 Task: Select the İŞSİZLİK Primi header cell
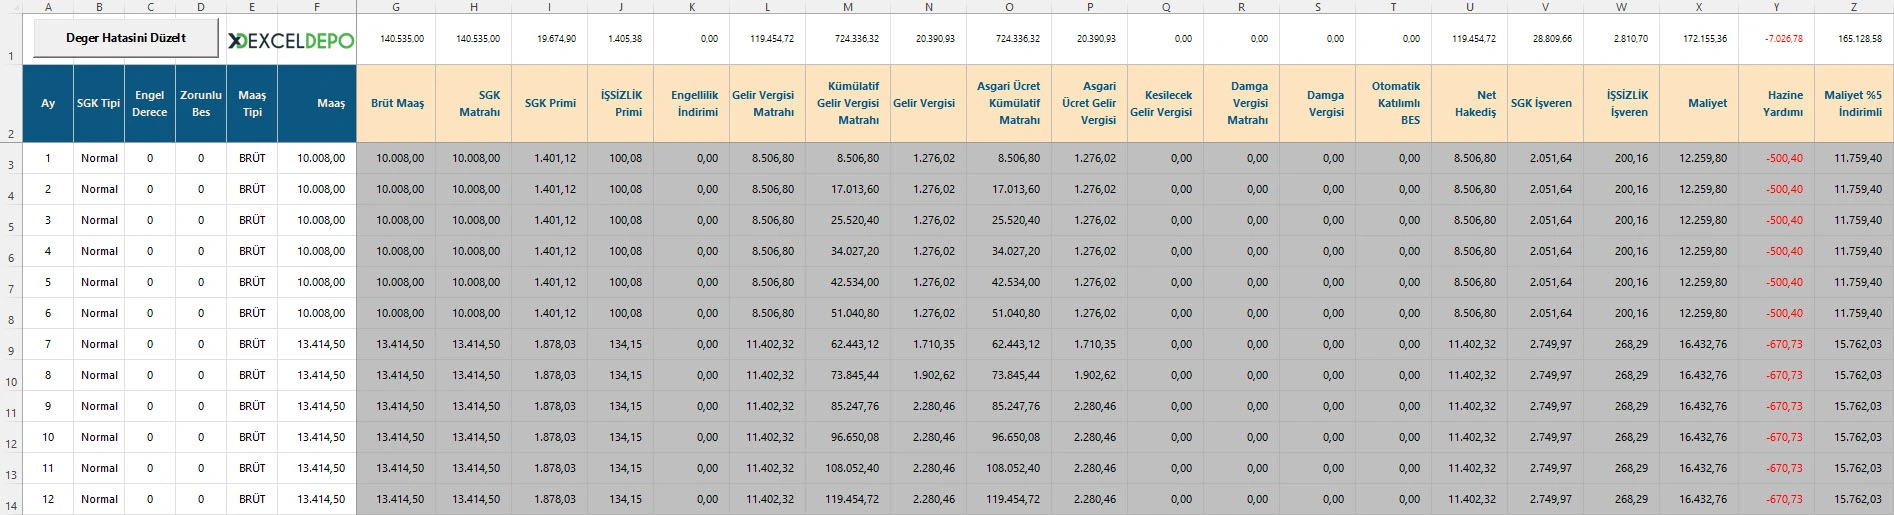[x=621, y=103]
